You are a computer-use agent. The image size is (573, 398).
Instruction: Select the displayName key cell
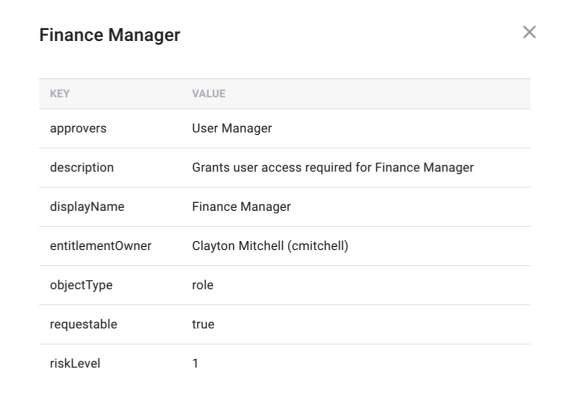[x=87, y=206]
